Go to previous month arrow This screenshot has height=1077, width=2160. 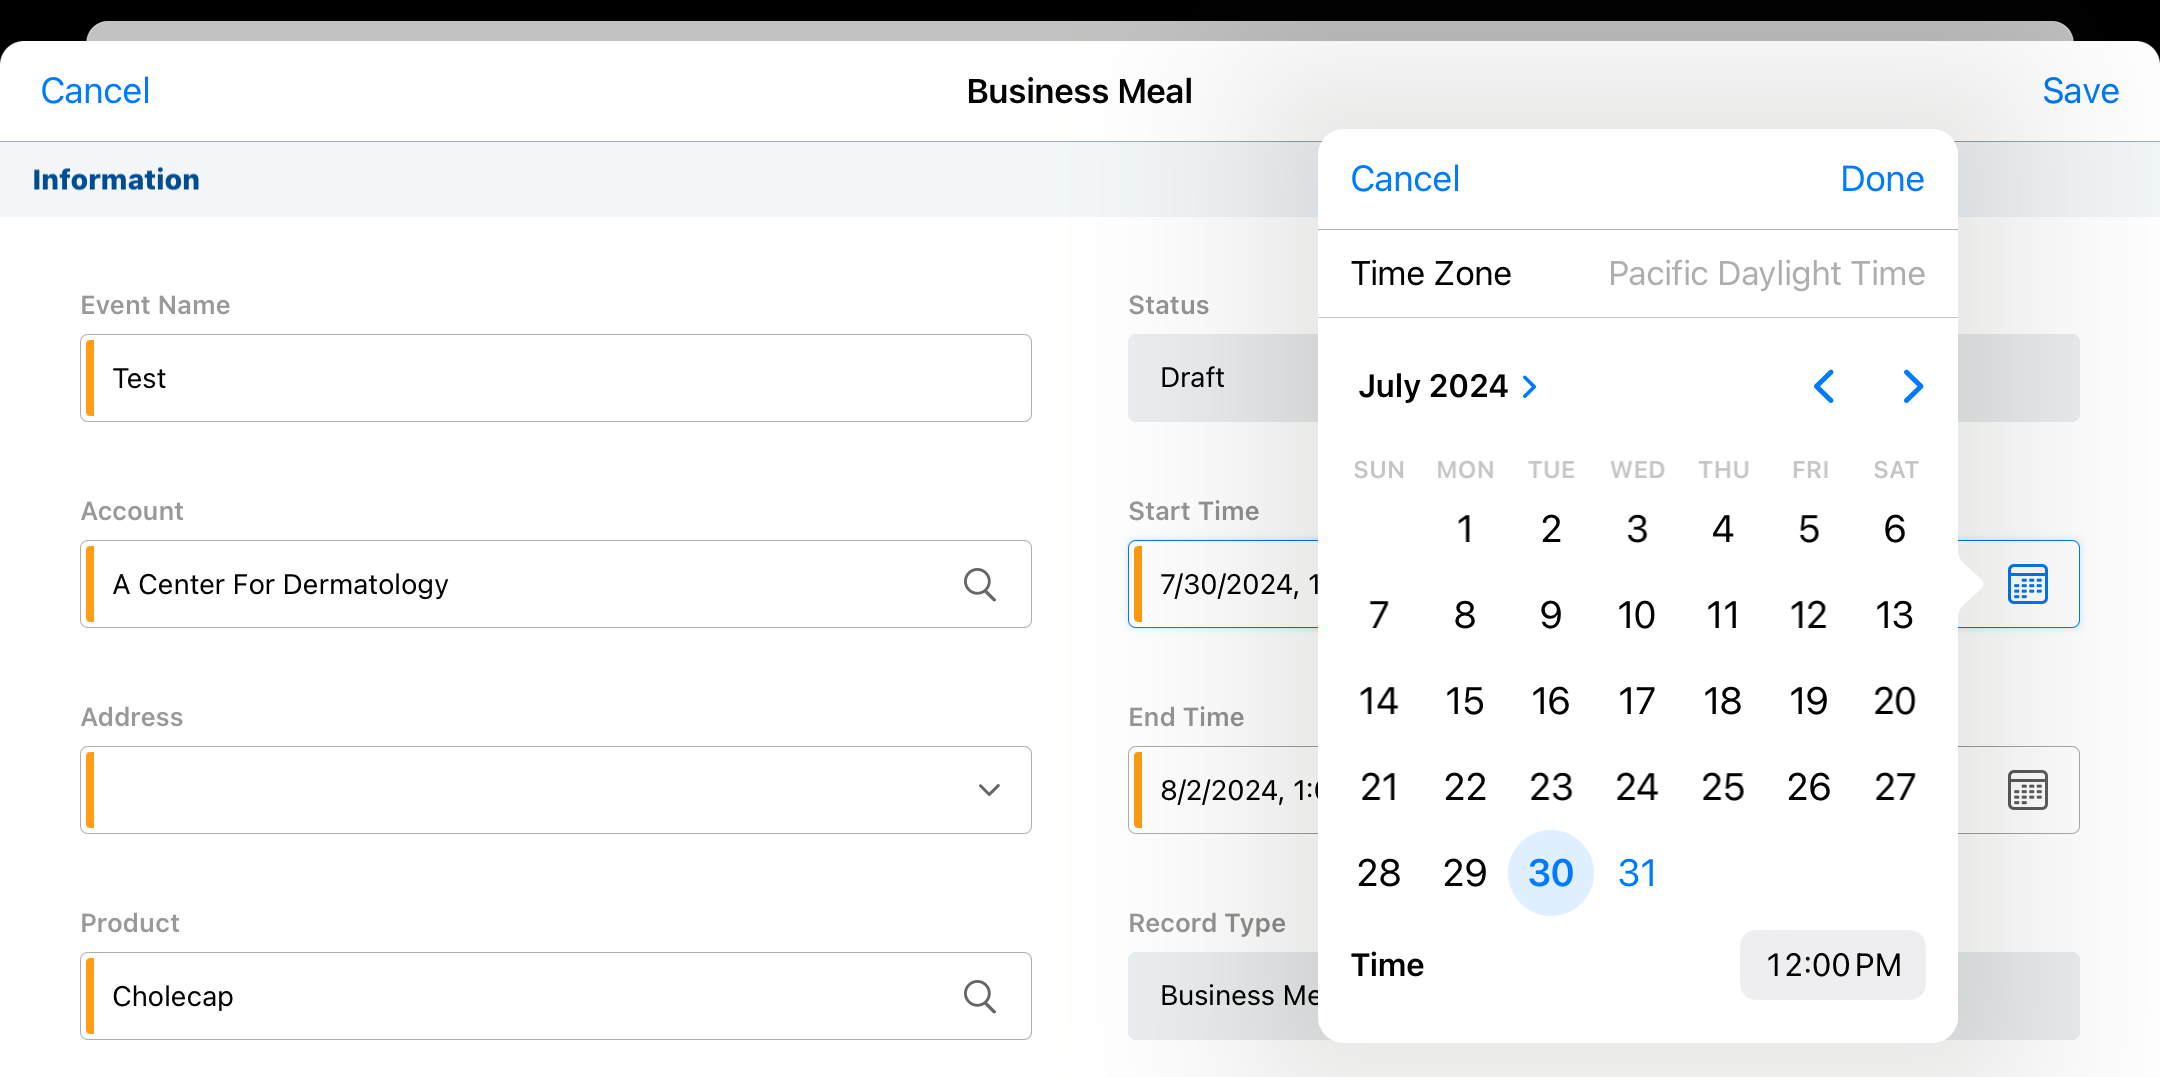[1824, 386]
